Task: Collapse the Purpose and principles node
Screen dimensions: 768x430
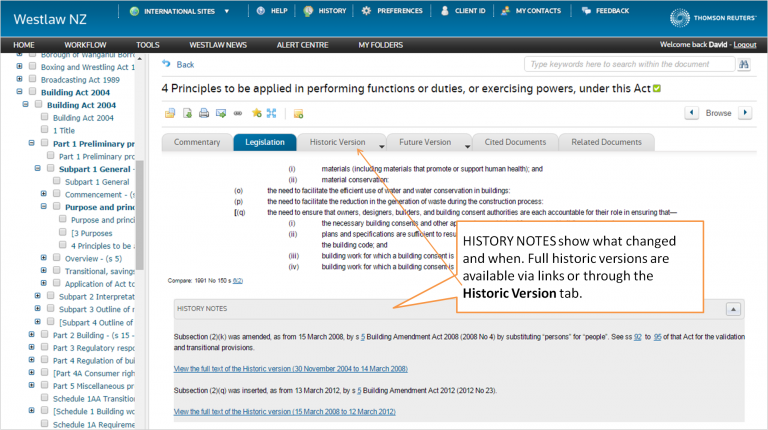Action: click(44, 207)
